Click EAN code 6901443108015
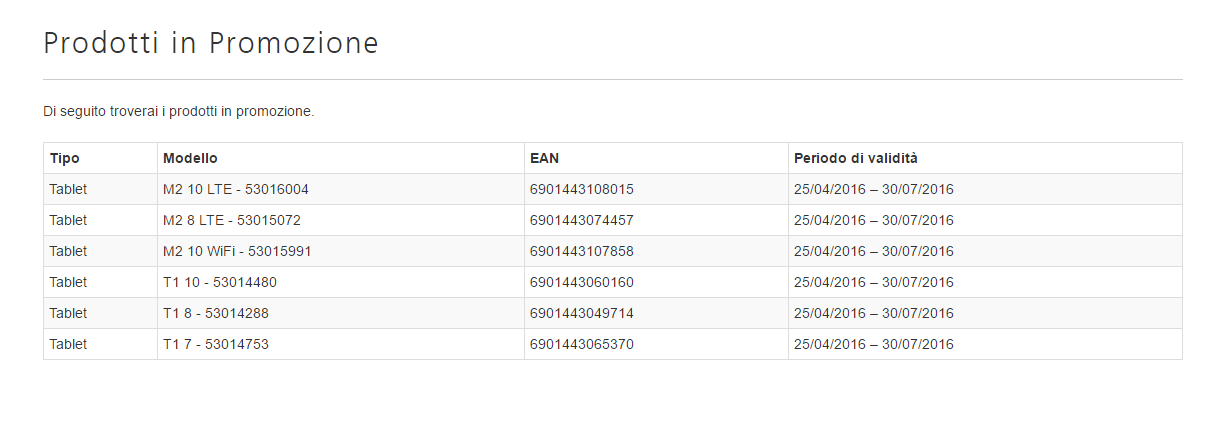This screenshot has width=1229, height=424. point(582,189)
